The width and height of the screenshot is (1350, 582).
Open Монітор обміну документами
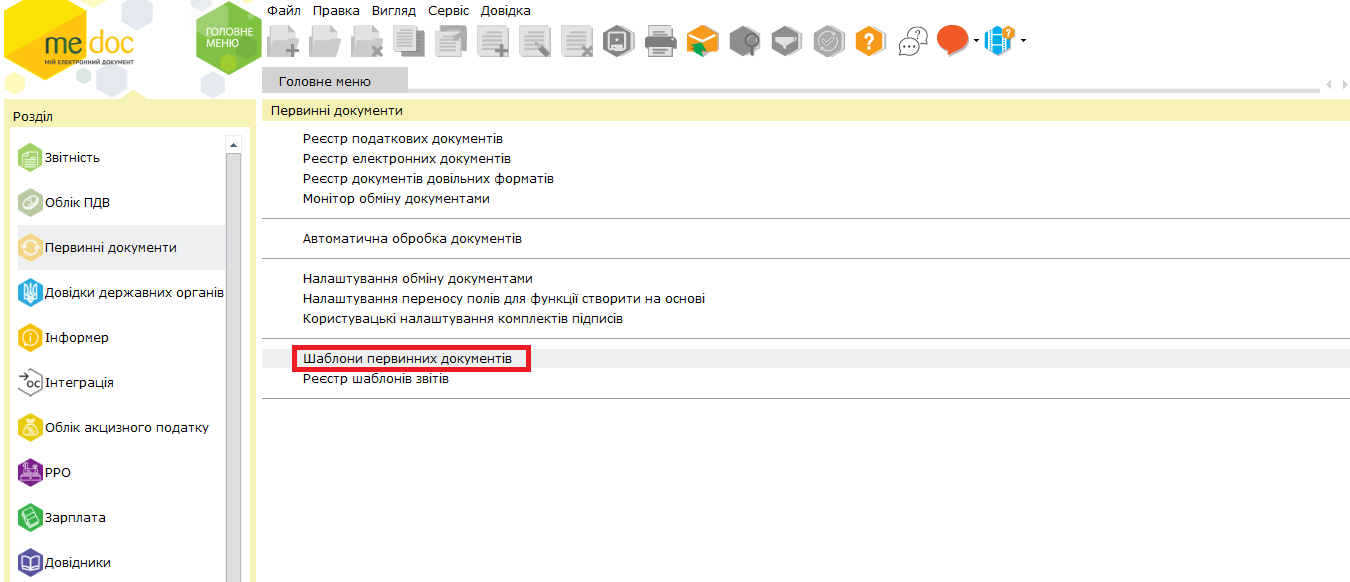click(x=396, y=198)
